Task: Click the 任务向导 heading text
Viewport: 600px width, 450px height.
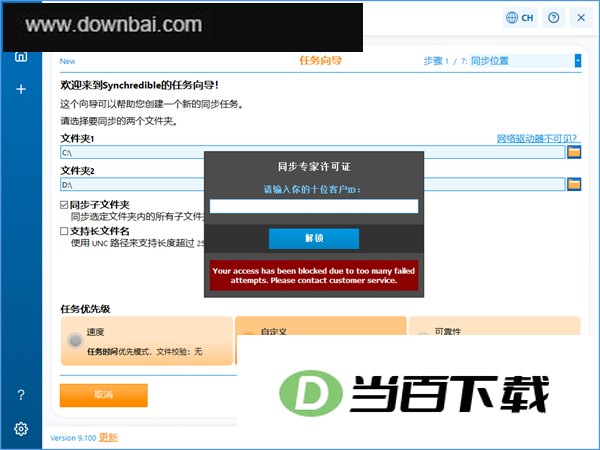Action: point(321,60)
